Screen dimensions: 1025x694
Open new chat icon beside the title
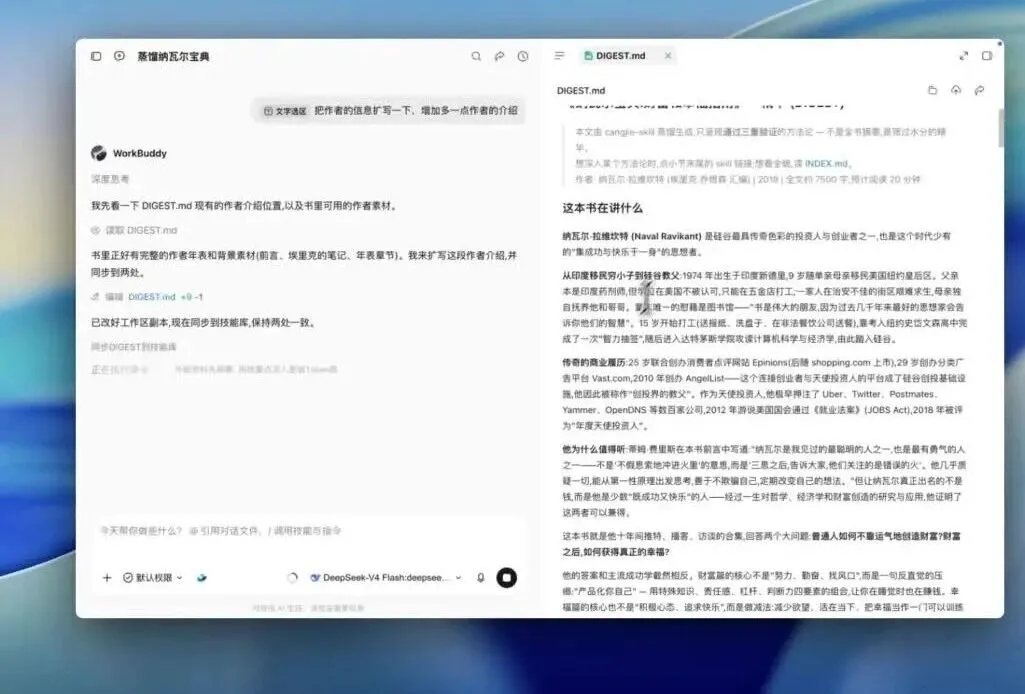click(120, 56)
